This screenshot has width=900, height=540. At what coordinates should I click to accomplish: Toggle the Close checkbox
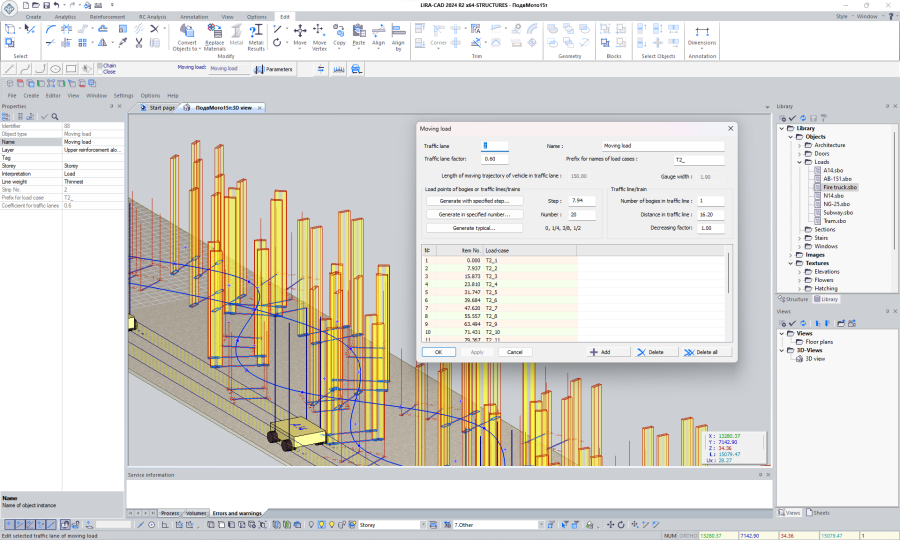(99, 72)
